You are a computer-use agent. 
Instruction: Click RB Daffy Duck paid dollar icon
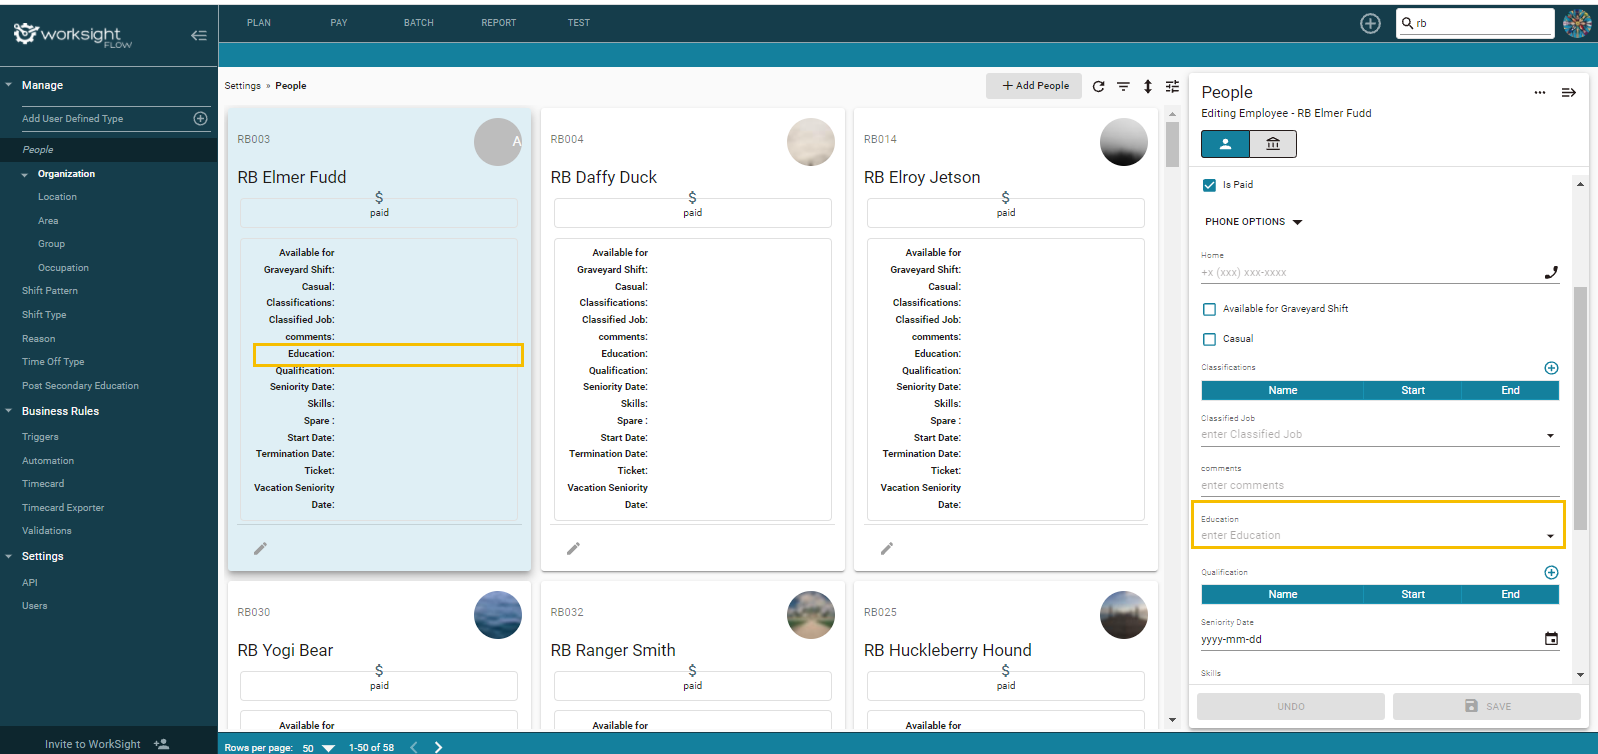692,198
